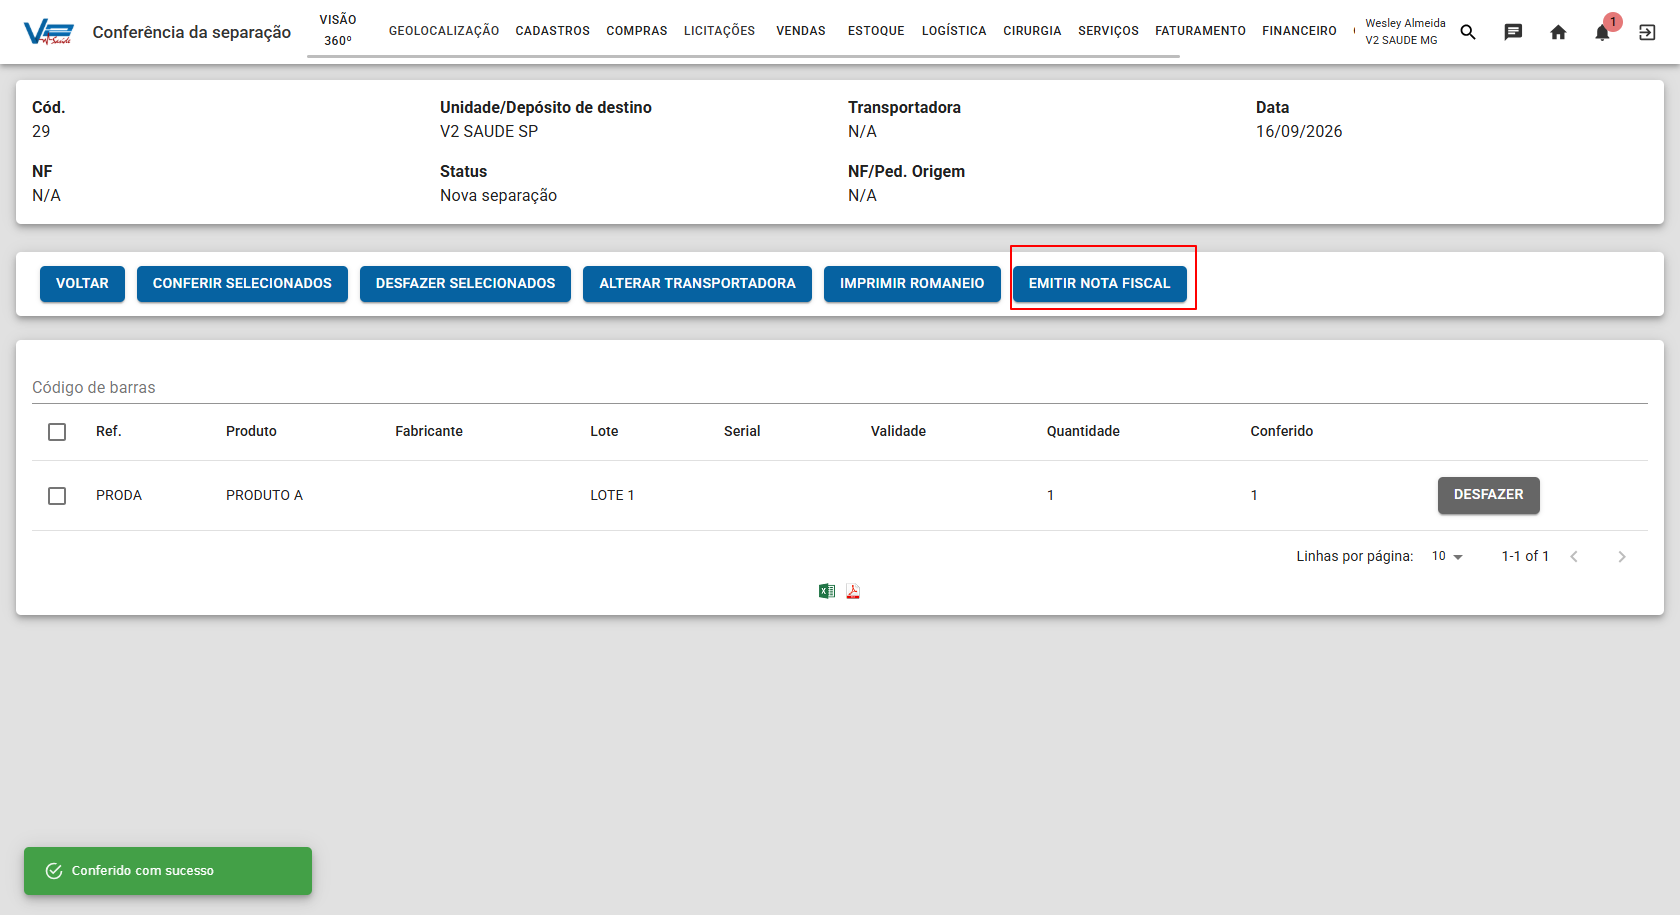Open the search magnifier icon
Viewport: 1680px width, 915px height.
(1468, 32)
